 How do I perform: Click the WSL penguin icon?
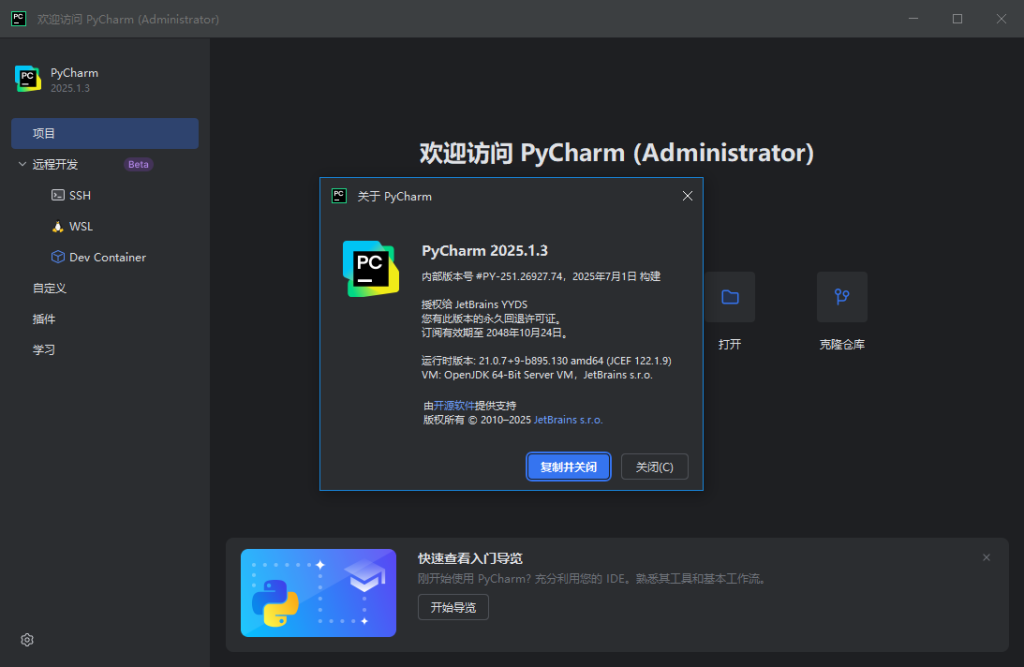click(x=58, y=226)
